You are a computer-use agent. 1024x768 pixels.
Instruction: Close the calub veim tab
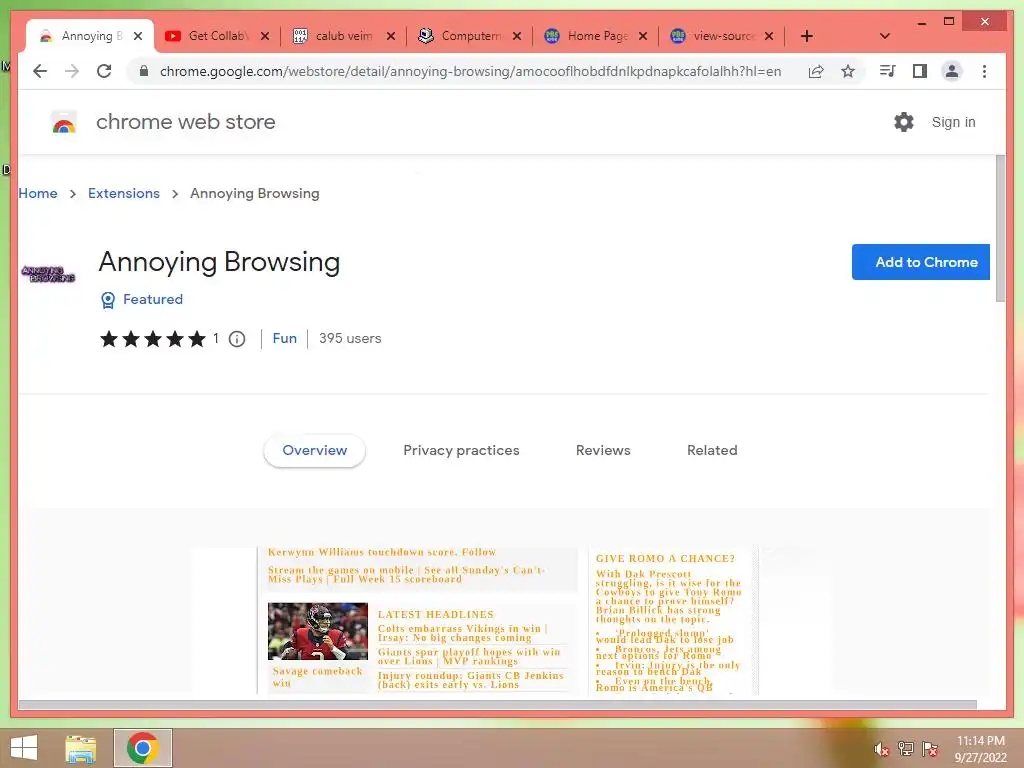click(x=391, y=36)
